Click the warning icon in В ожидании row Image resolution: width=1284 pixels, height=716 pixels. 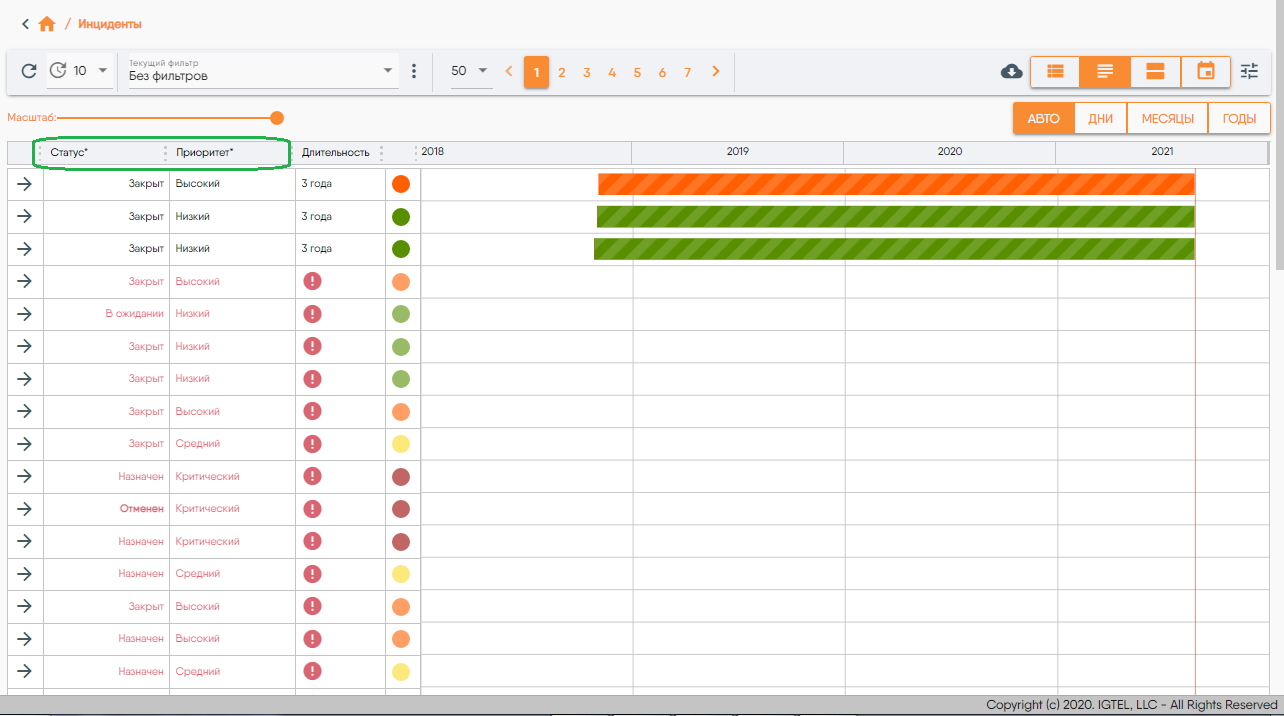(312, 314)
